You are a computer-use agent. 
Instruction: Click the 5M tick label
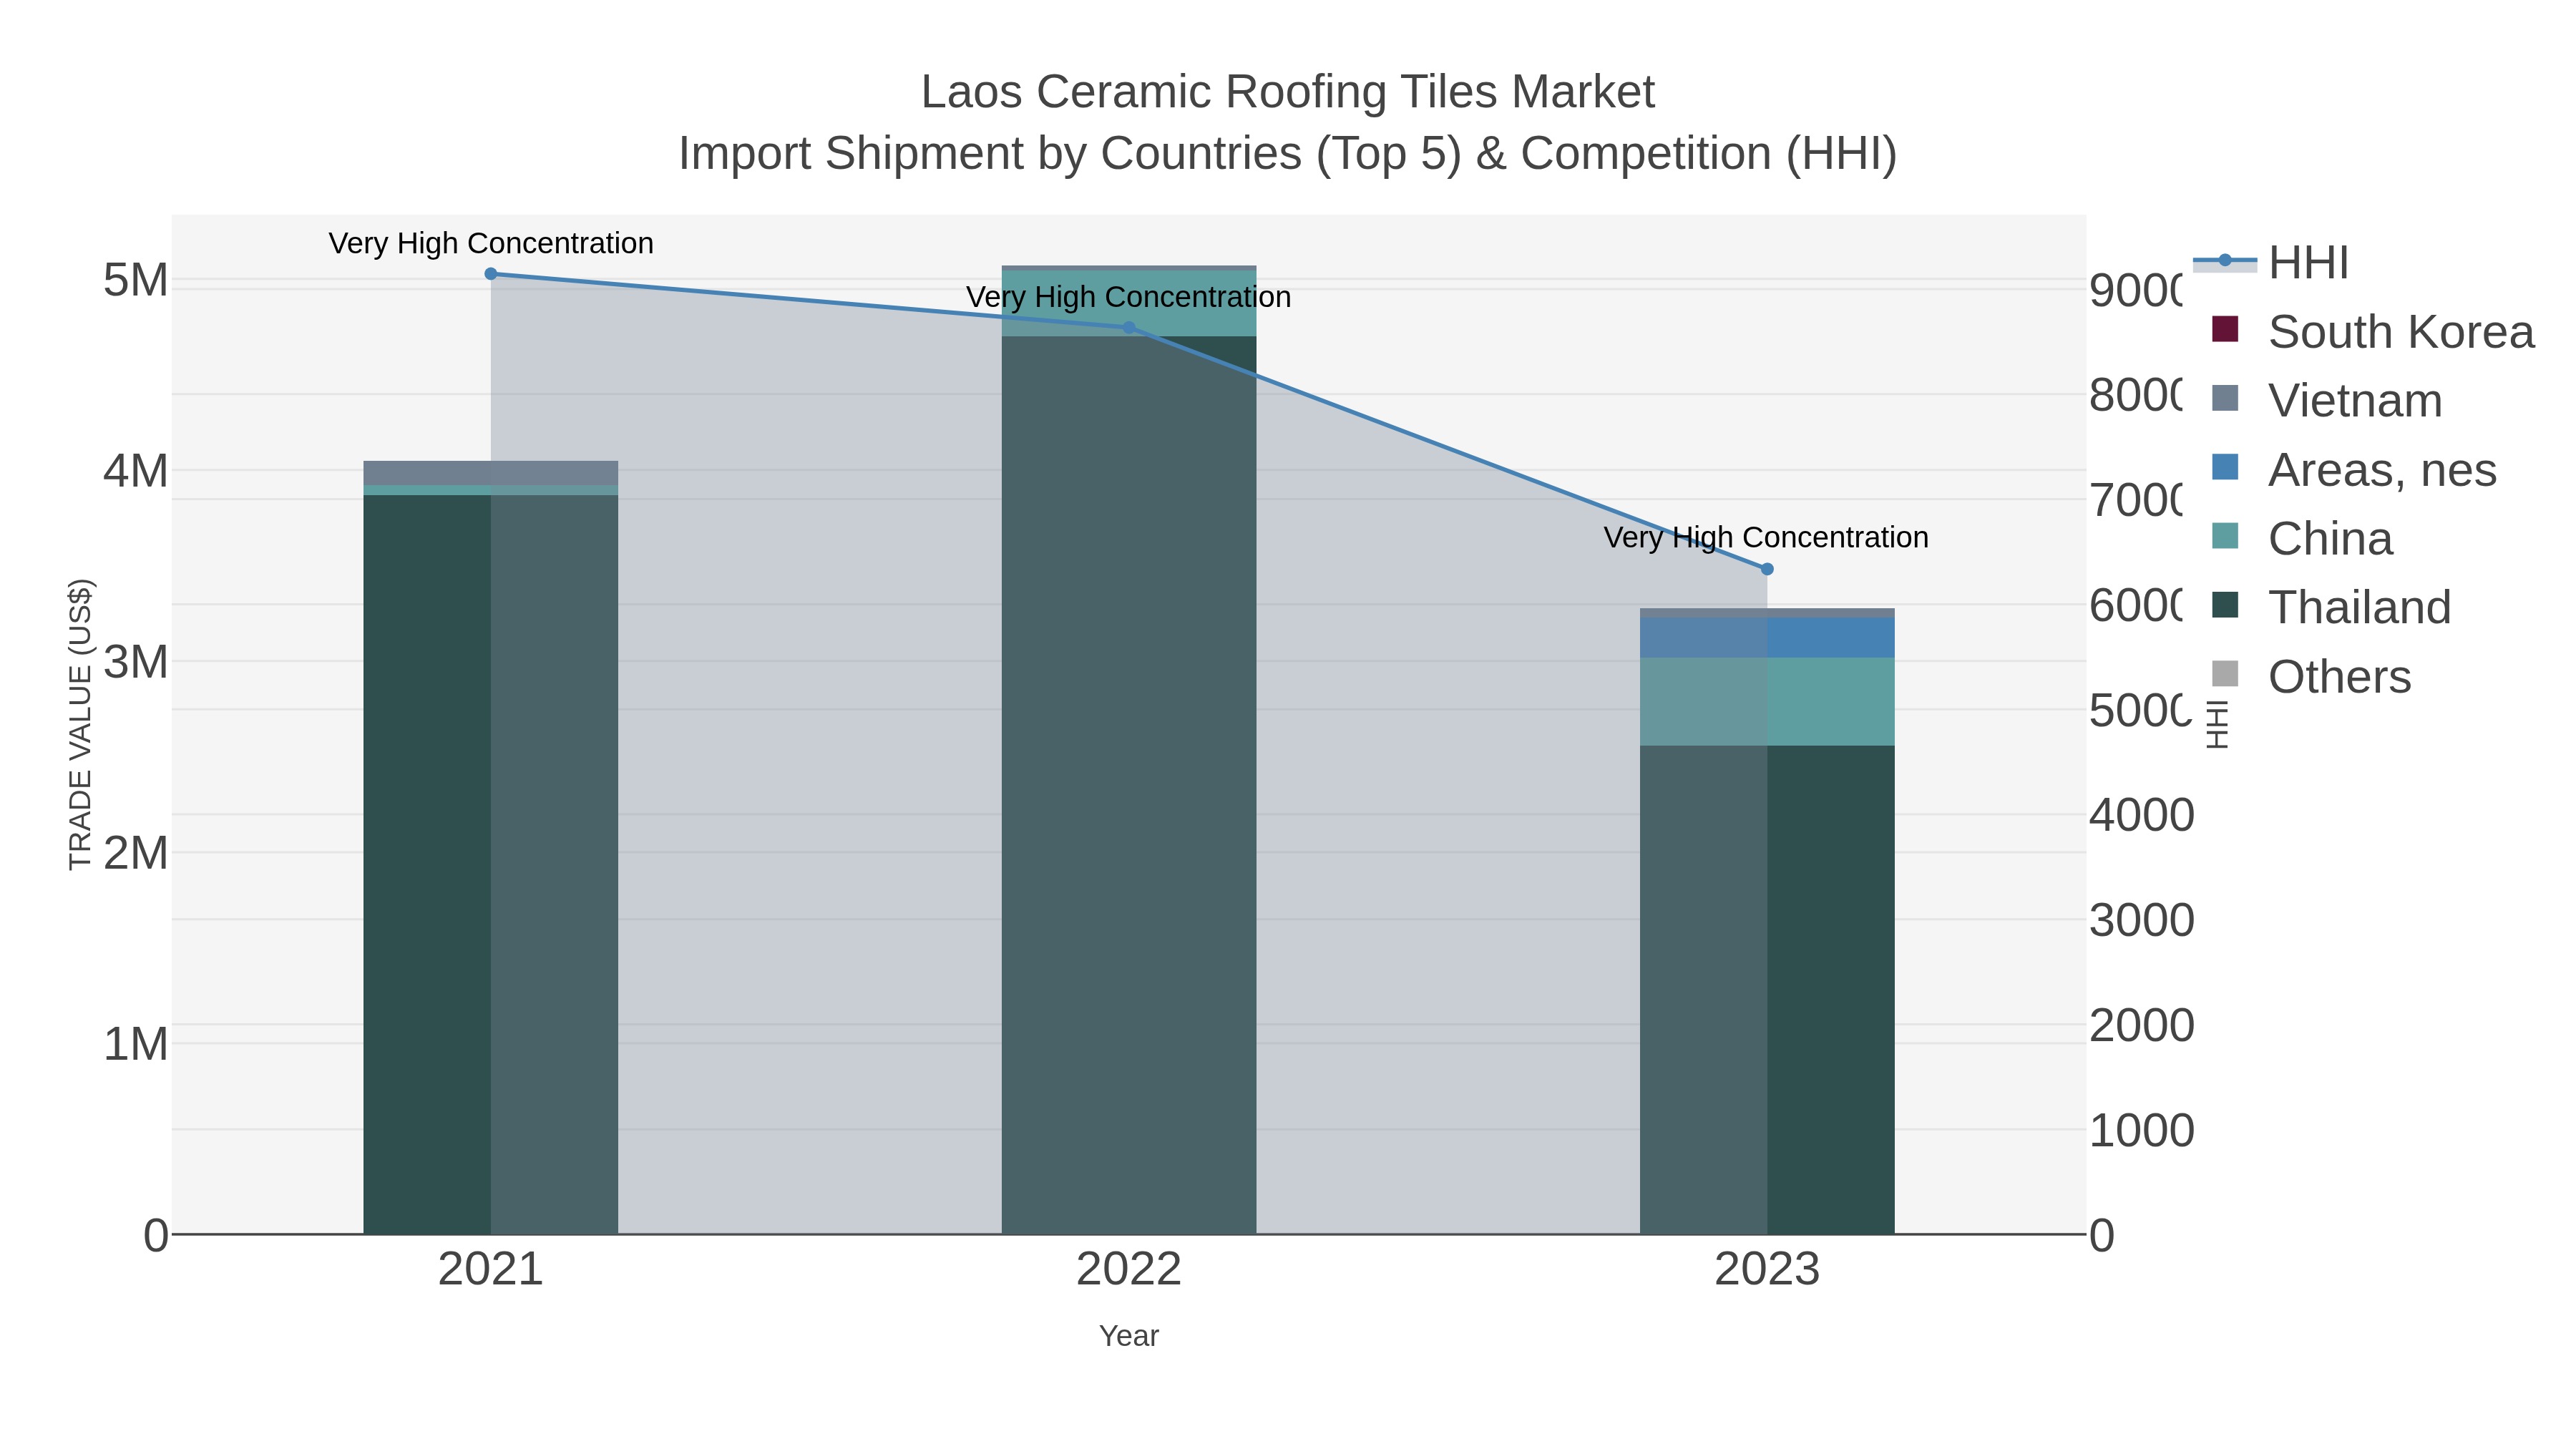[x=136, y=280]
